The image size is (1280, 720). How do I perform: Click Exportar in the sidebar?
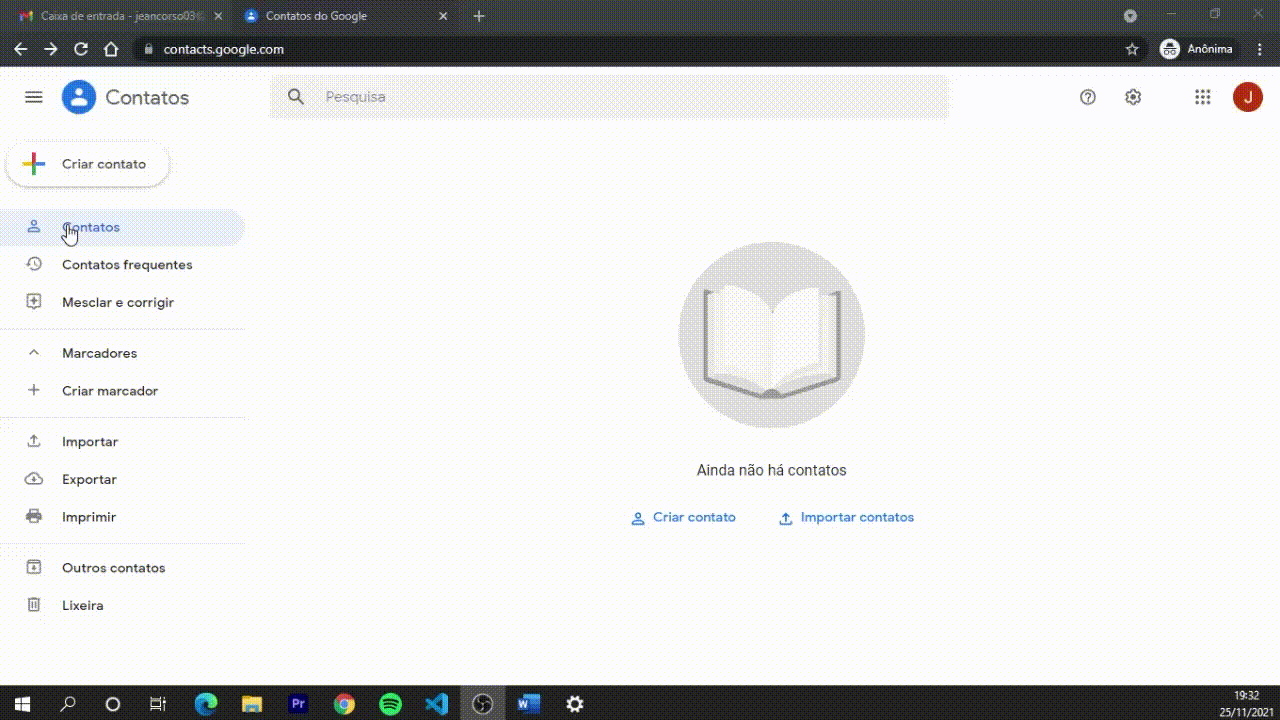121,479
